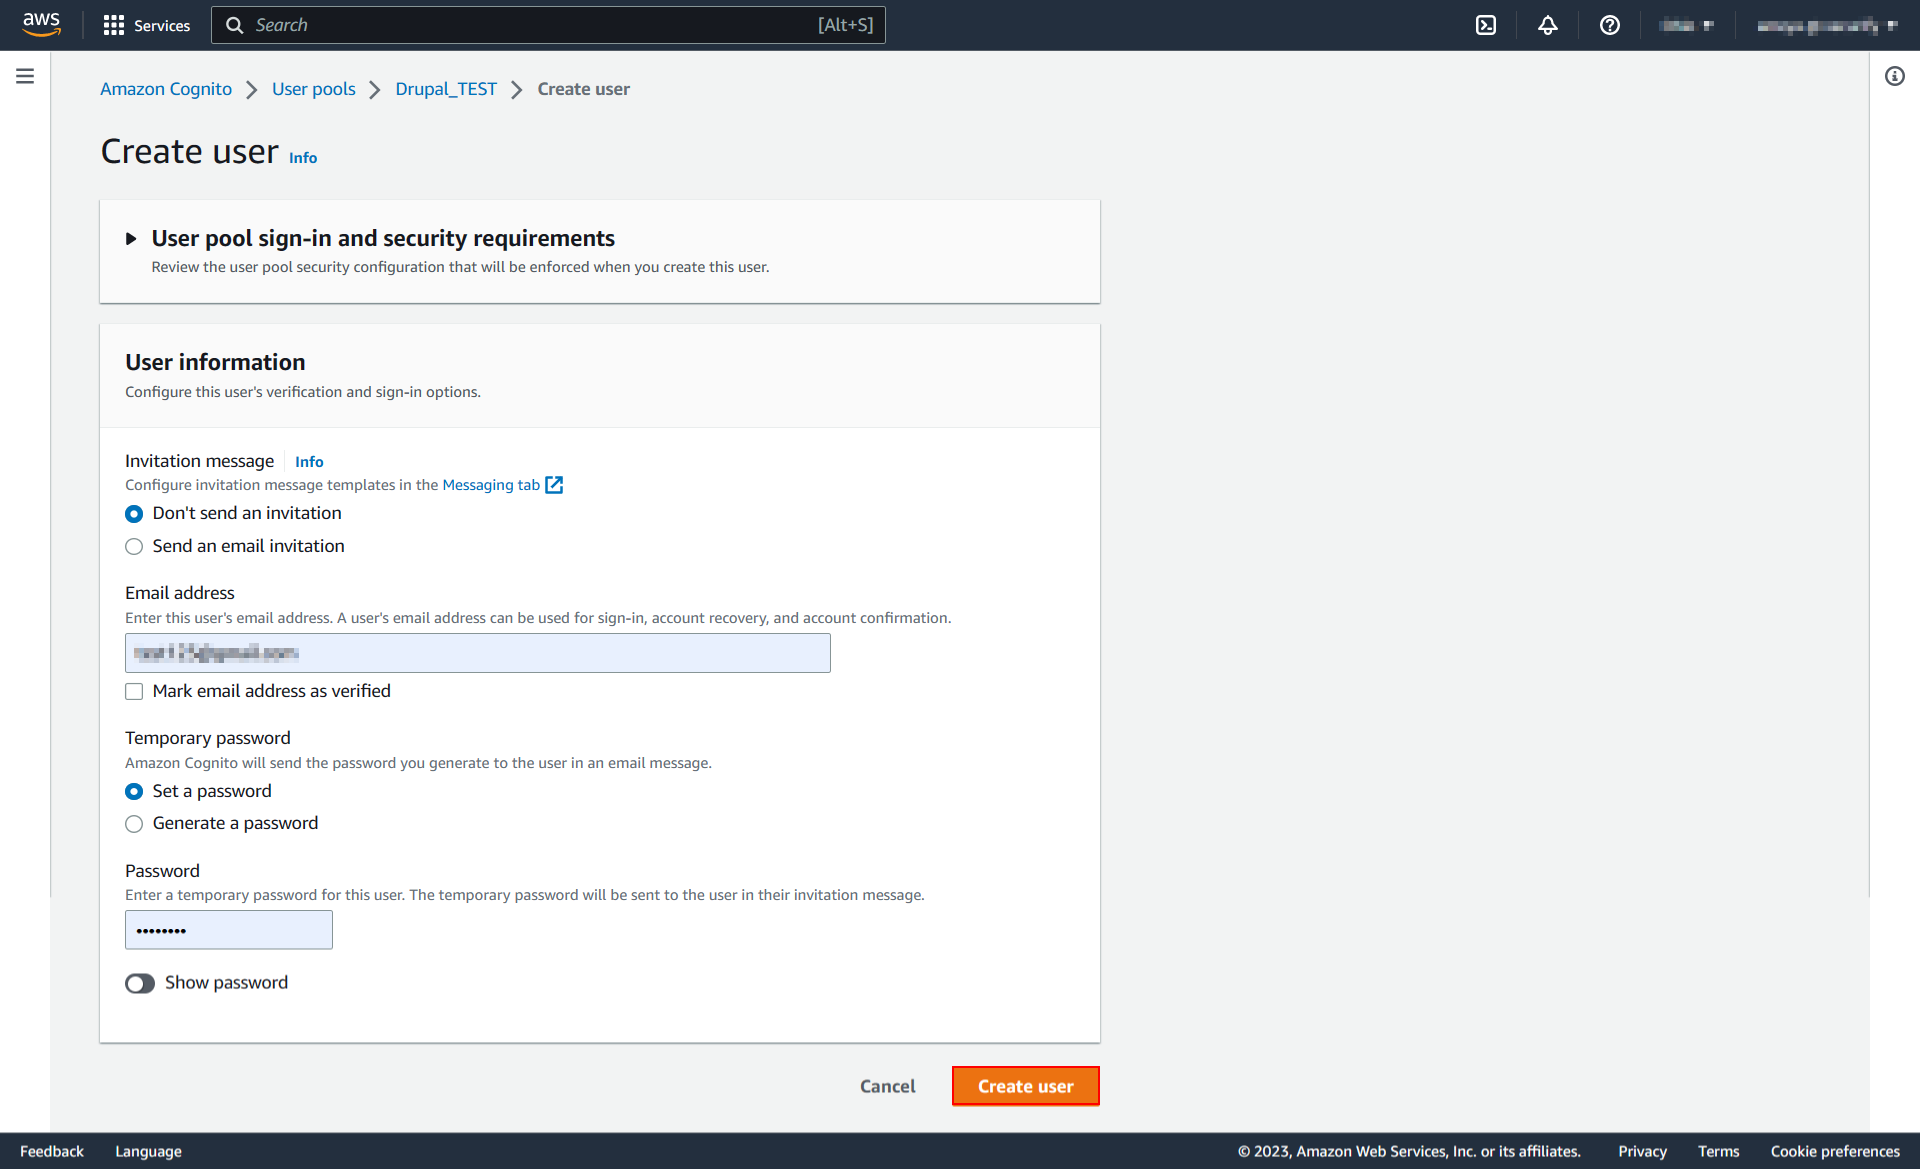The image size is (1920, 1170).
Task: Open the account menu dropdown
Action: point(1826,25)
